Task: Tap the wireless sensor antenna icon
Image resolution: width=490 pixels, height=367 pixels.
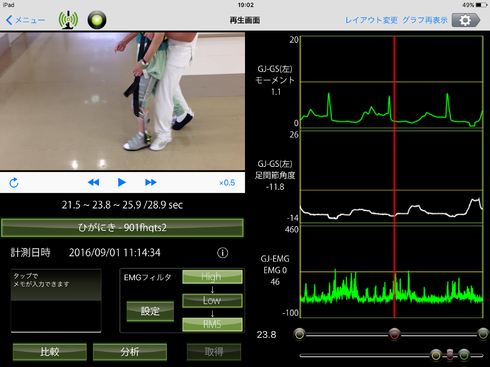Action: tap(68, 20)
